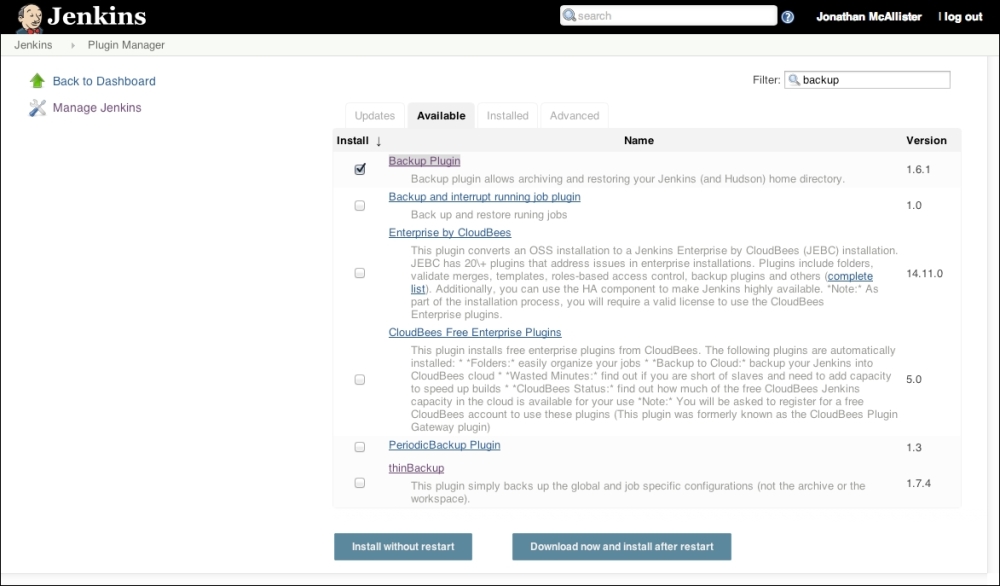
Task: Focus the top search field
Action: point(668,16)
